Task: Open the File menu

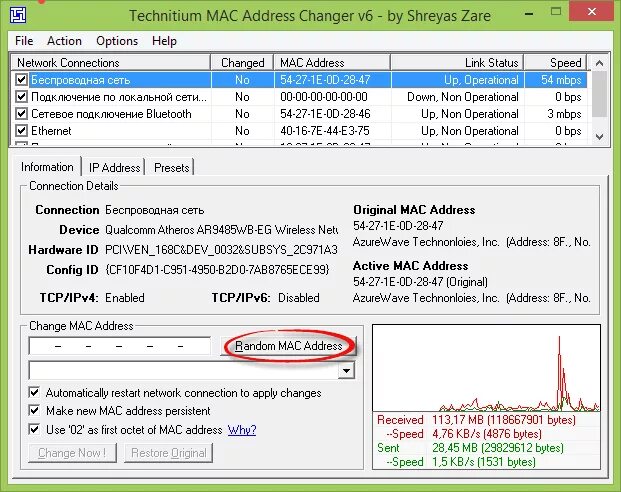Action: click(24, 41)
